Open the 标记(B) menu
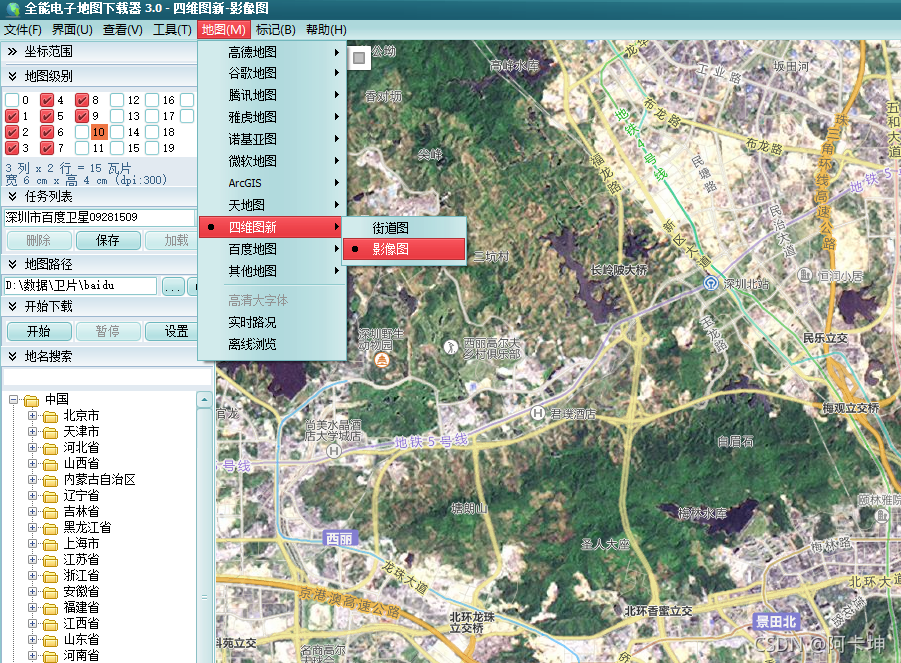 (x=276, y=30)
